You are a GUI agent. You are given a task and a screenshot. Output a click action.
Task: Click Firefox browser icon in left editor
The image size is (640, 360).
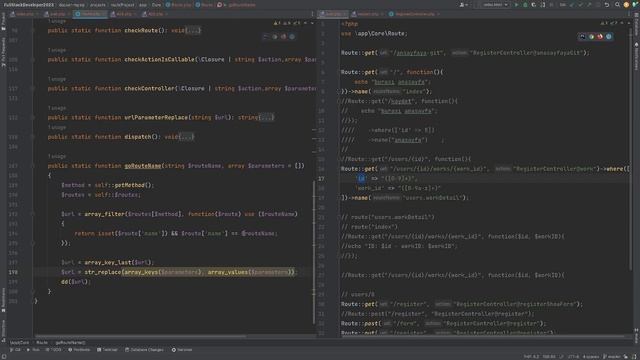[283, 37]
